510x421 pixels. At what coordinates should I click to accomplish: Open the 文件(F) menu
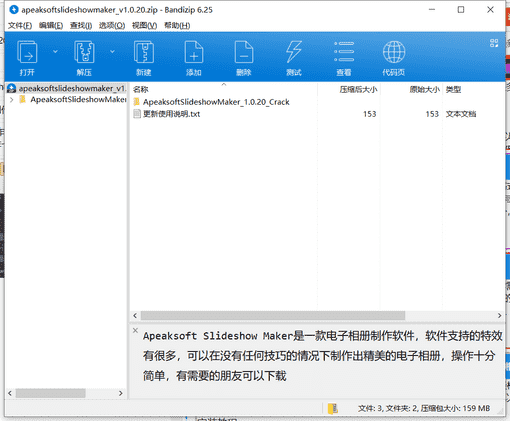click(20, 25)
